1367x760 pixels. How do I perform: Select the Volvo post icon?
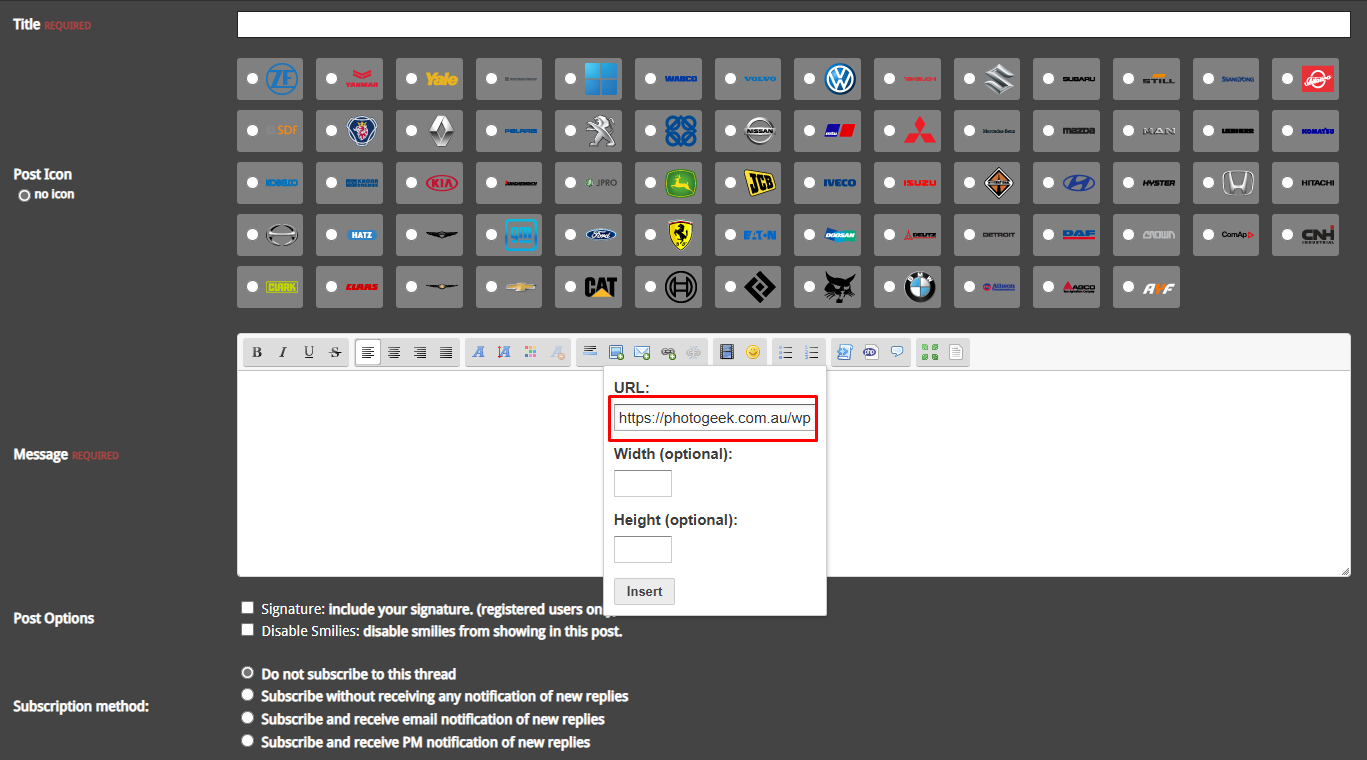click(730, 79)
